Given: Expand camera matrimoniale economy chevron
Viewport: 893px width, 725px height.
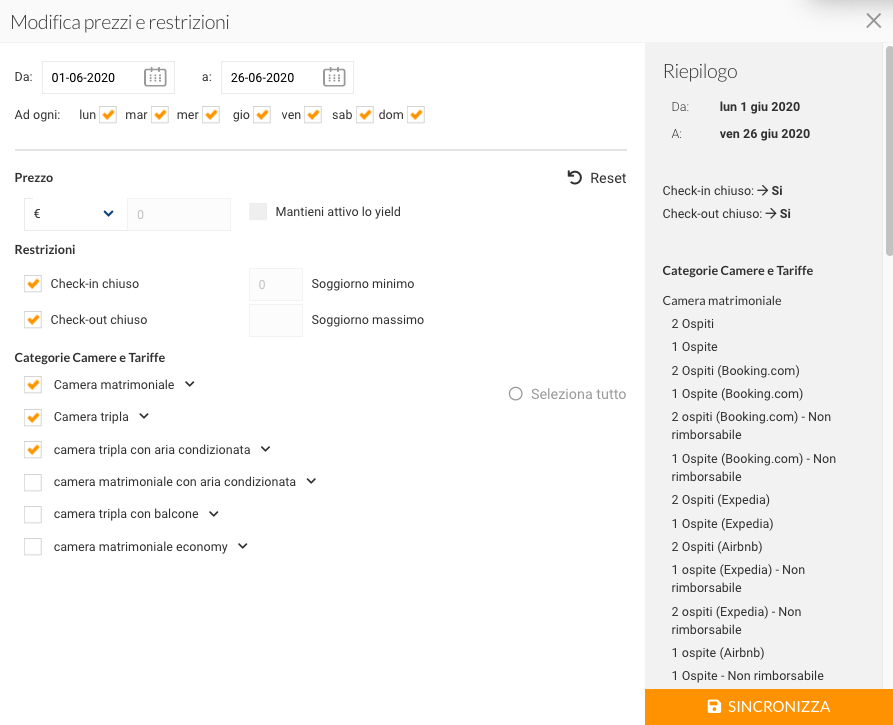Looking at the screenshot, I should [x=243, y=546].
